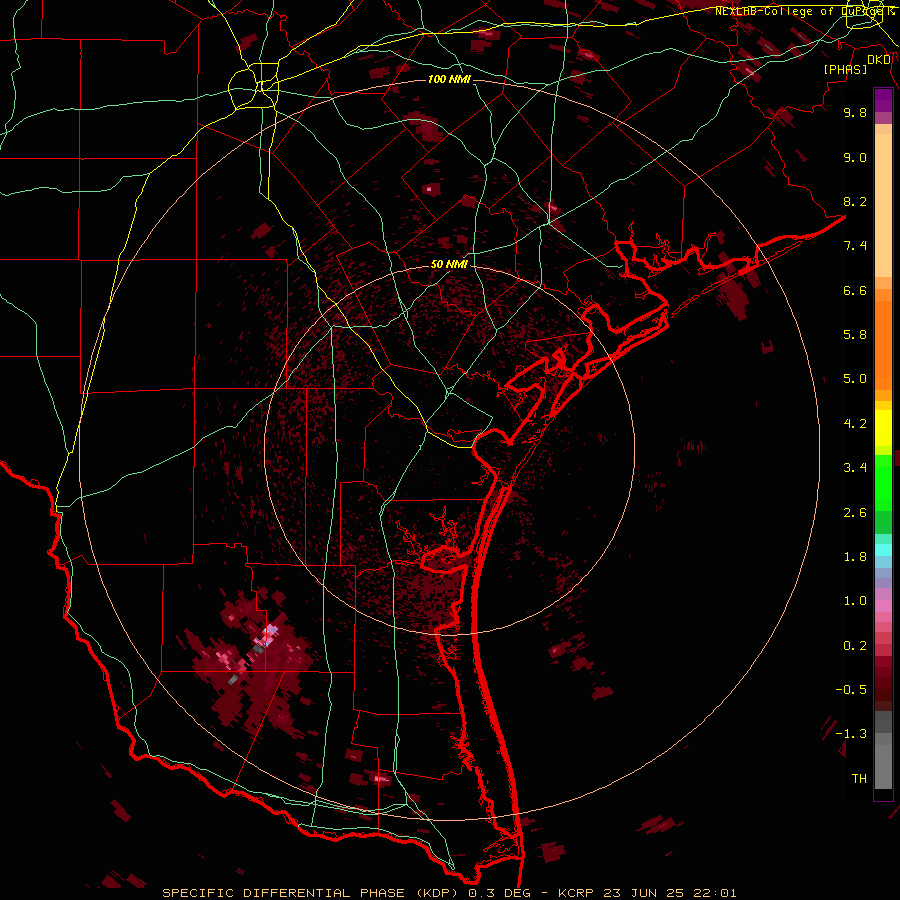Click the "100 NMI" range ring label

pyautogui.click(x=449, y=79)
